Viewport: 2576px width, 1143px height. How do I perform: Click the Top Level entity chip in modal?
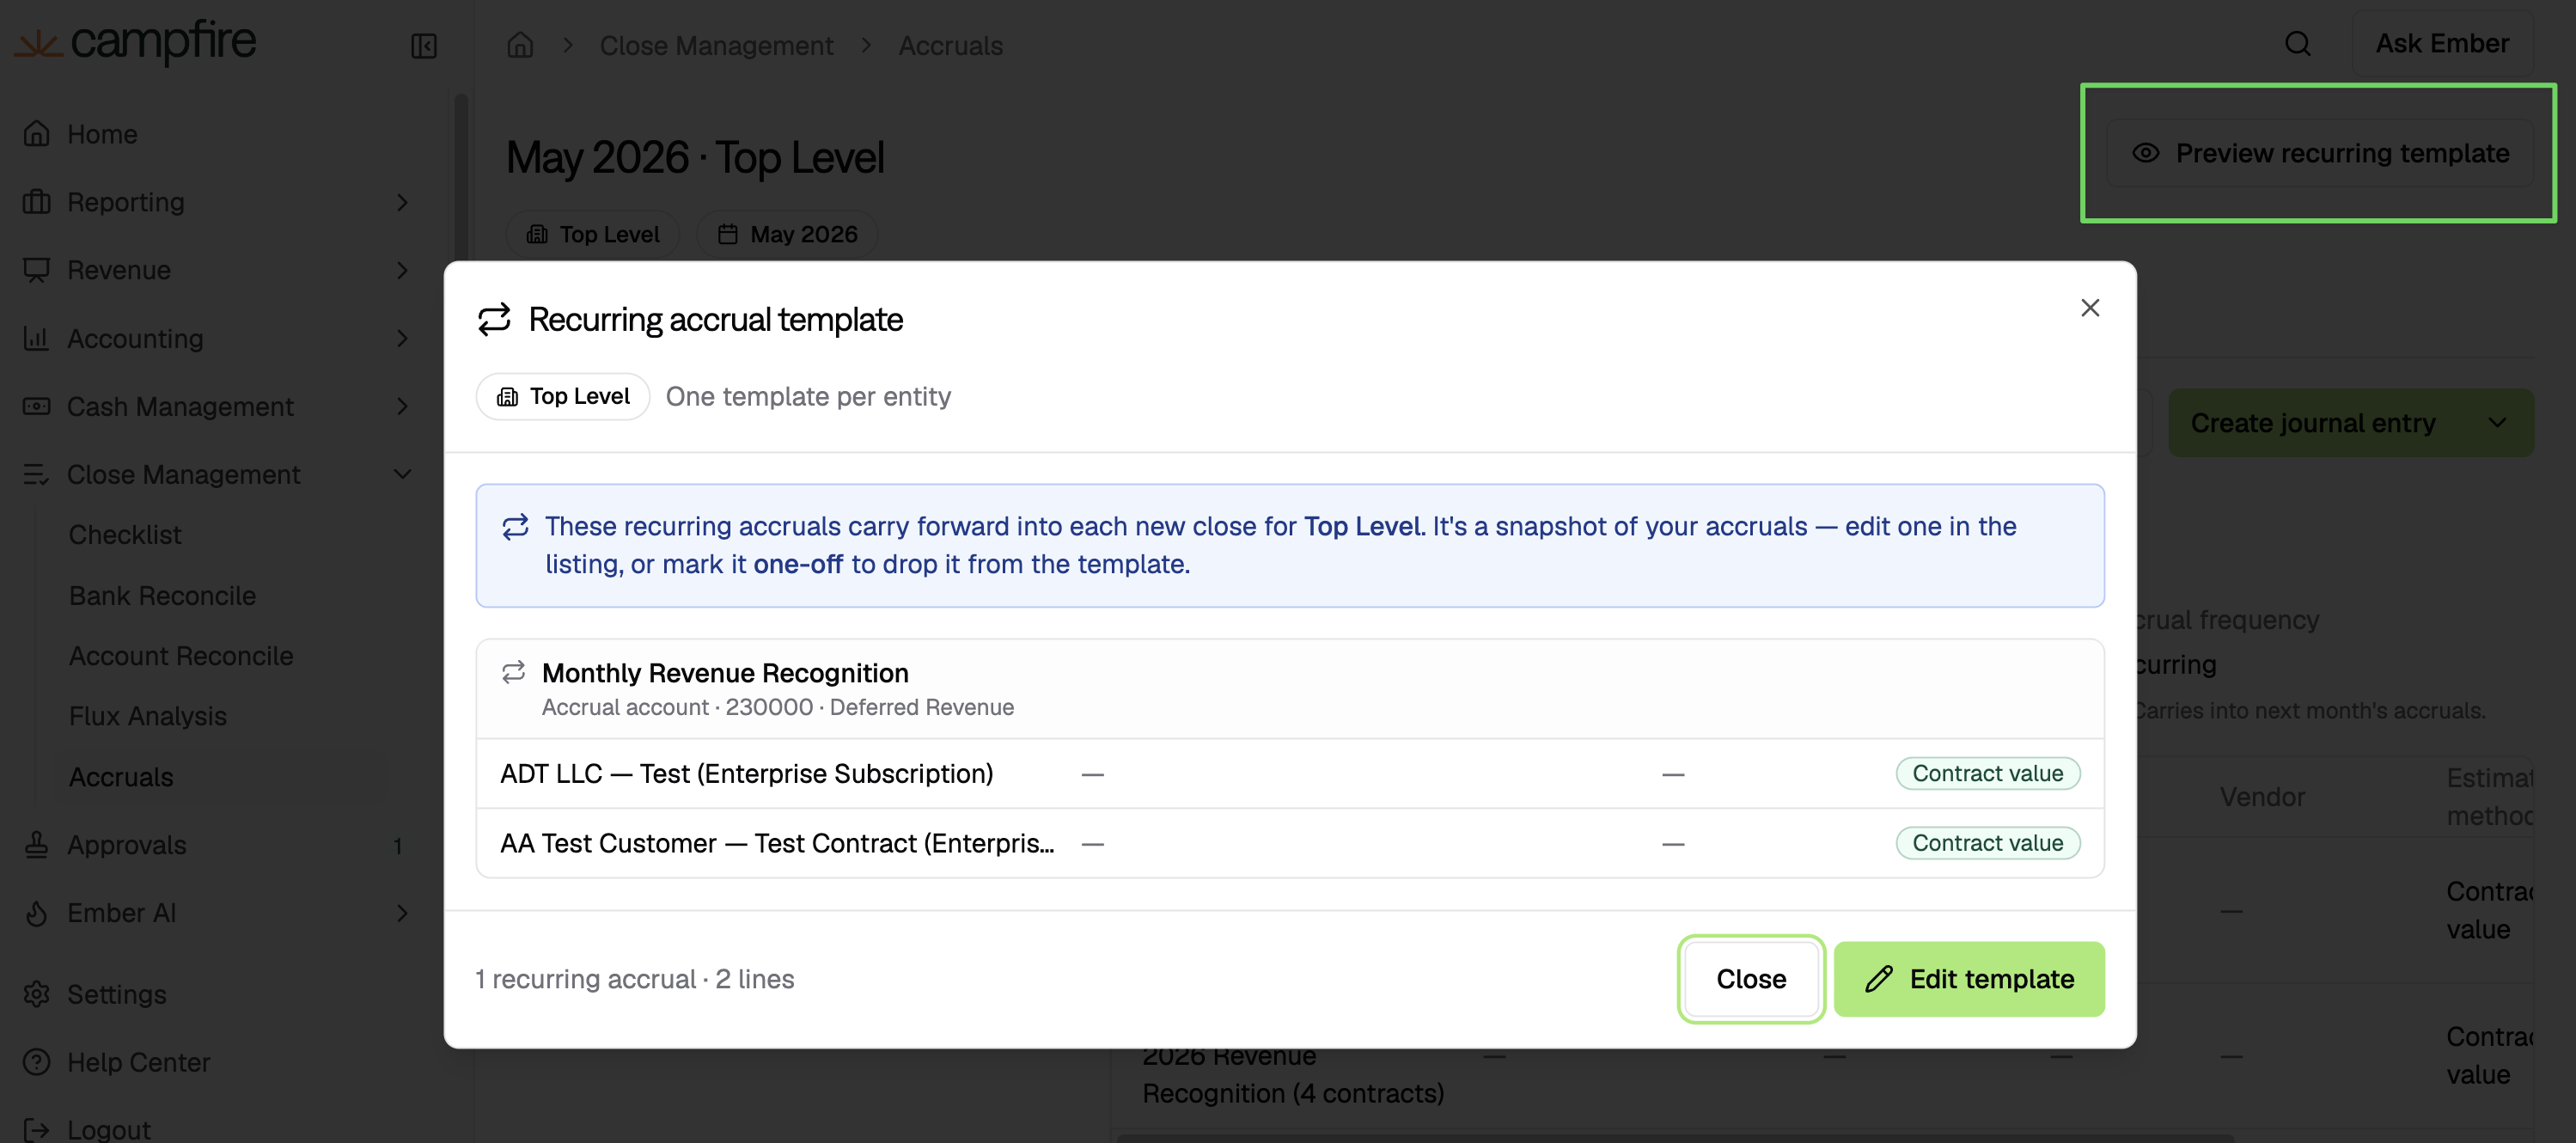click(563, 397)
